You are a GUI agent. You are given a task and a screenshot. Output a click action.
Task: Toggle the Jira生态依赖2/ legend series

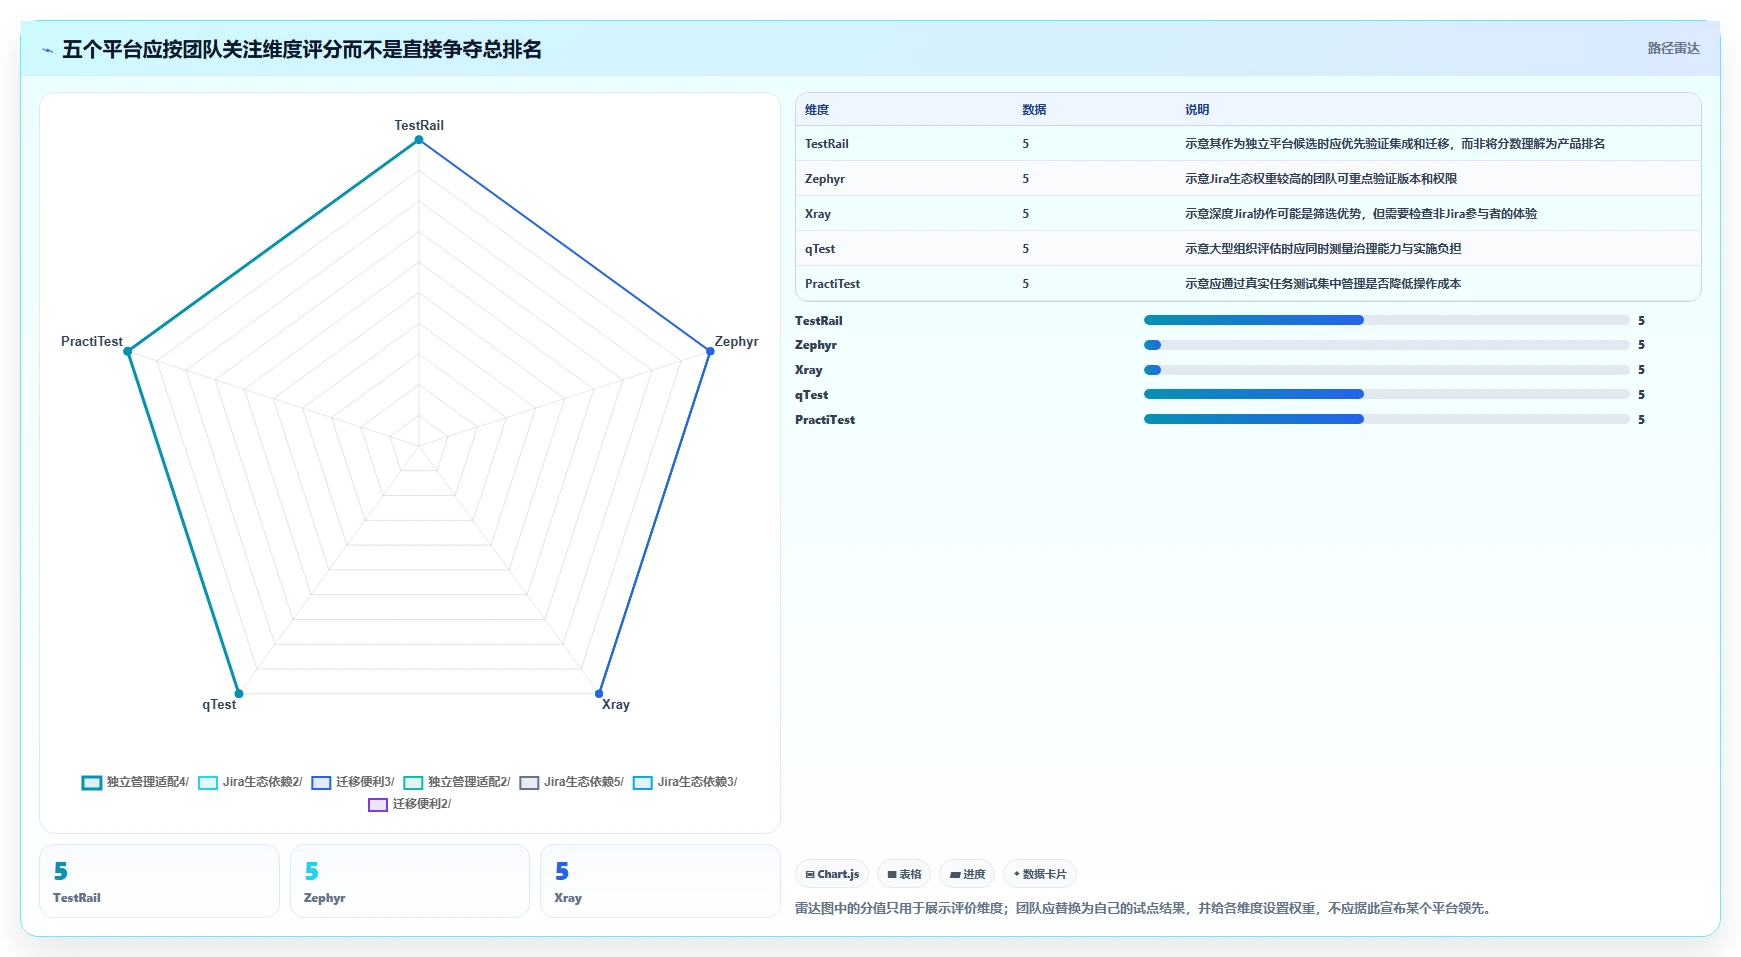coord(250,782)
